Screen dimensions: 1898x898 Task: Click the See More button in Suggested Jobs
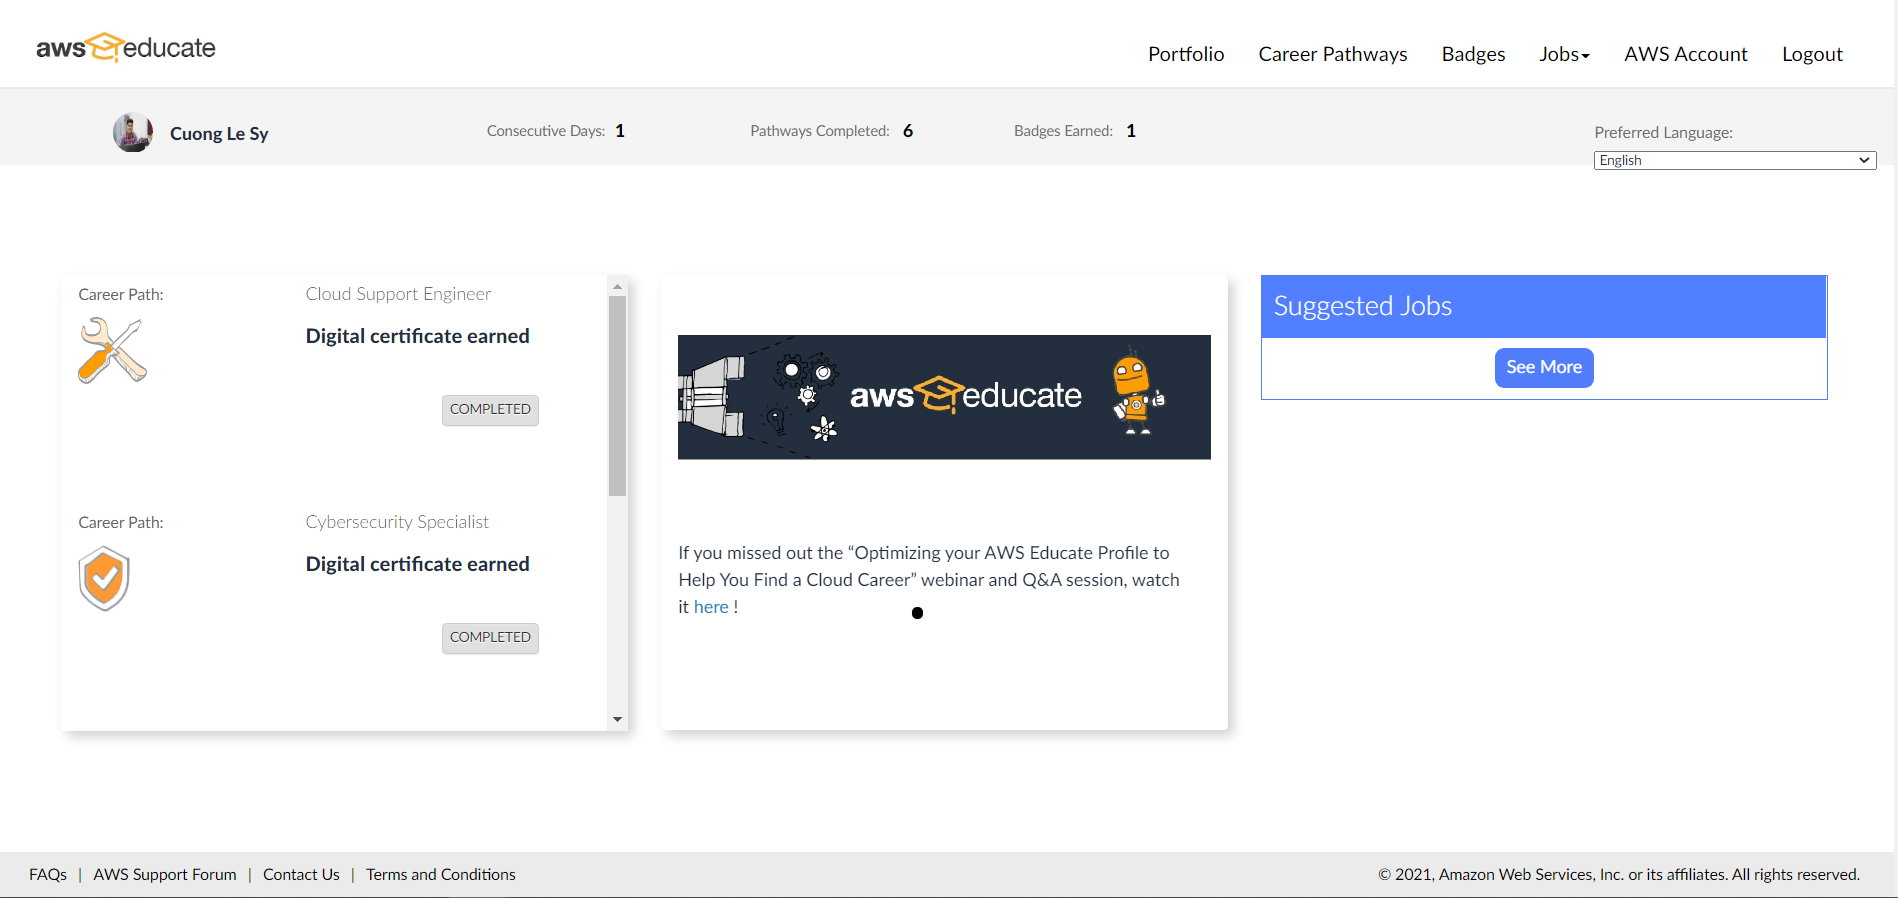(x=1544, y=367)
